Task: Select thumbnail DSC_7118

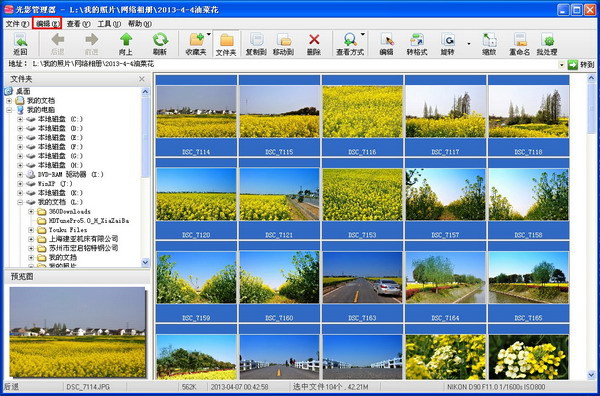Action: (x=528, y=116)
